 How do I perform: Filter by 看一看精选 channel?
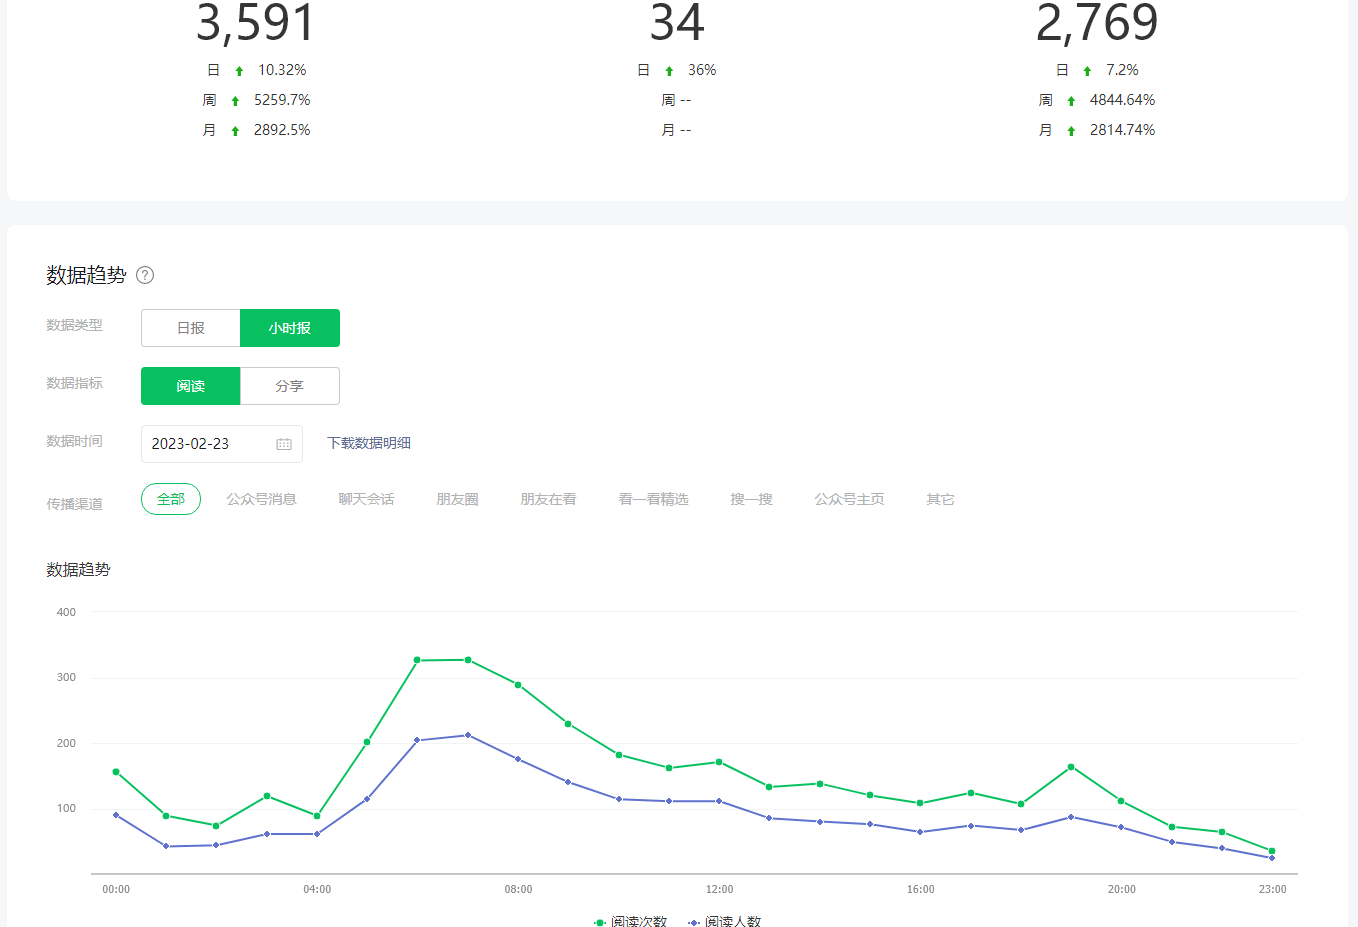click(x=653, y=499)
